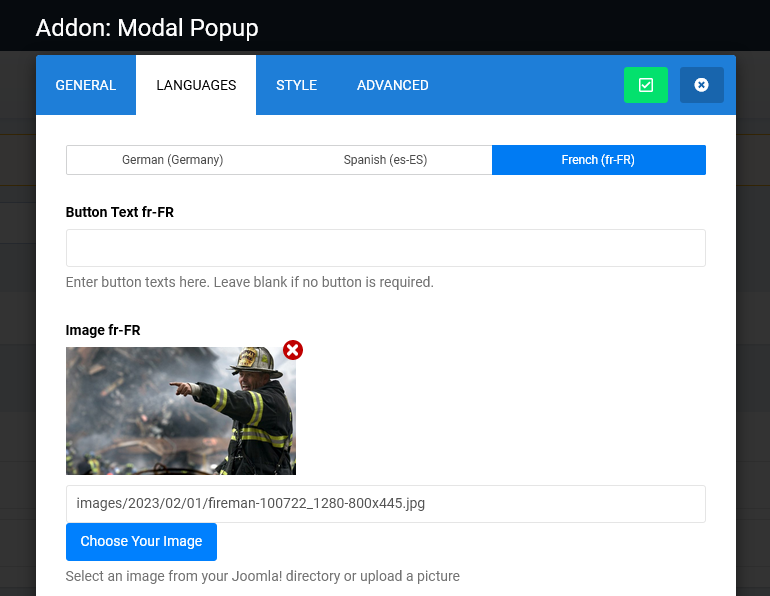Screen dimensions: 770x596
Task: Click the 'Select an image from your Joomla!' hint
Action: (263, 576)
